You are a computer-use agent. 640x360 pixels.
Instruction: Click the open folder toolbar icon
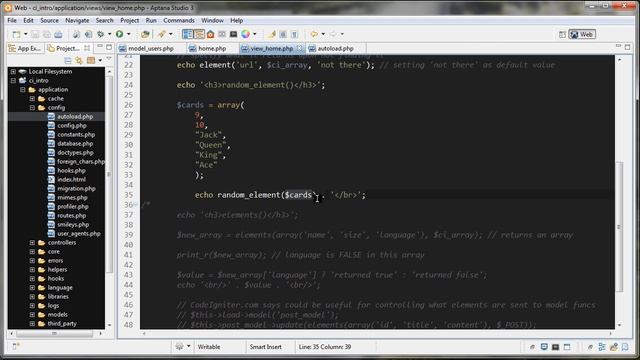pyautogui.click(x=145, y=34)
